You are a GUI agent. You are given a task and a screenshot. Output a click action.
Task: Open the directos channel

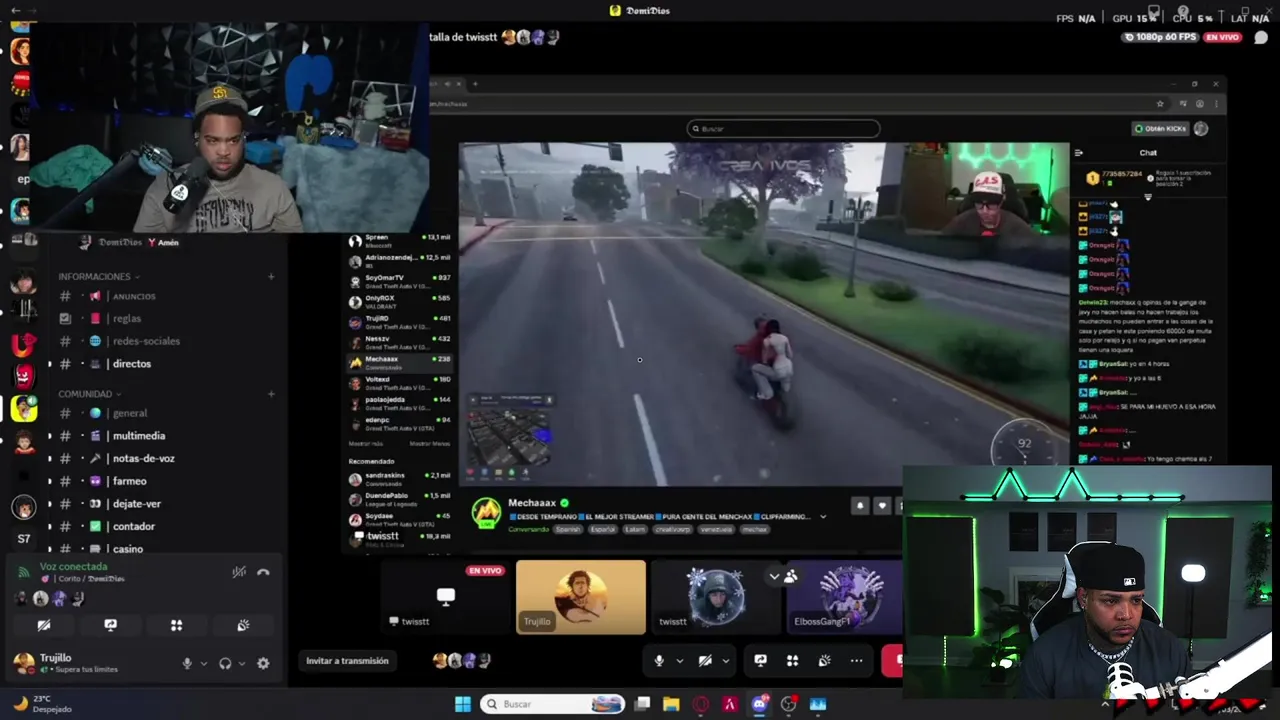click(166, 364)
